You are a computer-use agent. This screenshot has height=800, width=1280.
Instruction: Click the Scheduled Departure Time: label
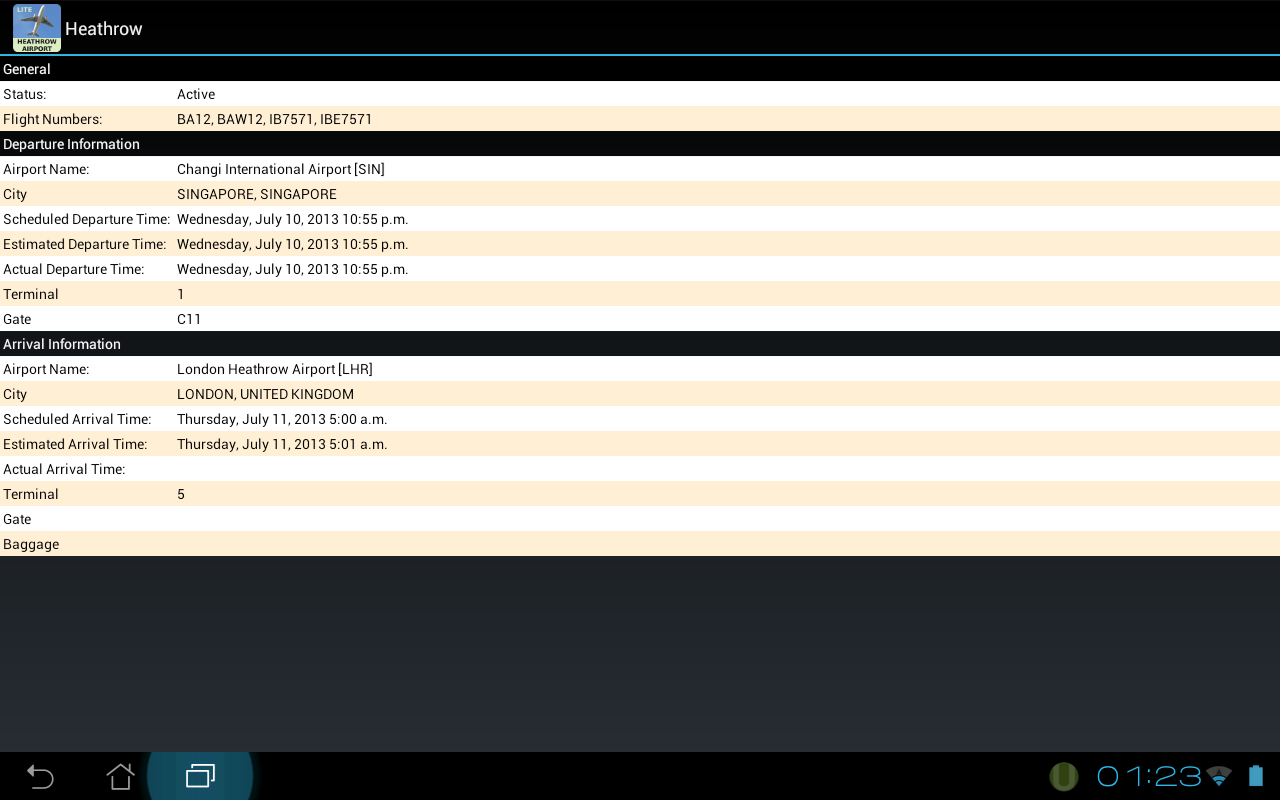(87, 219)
